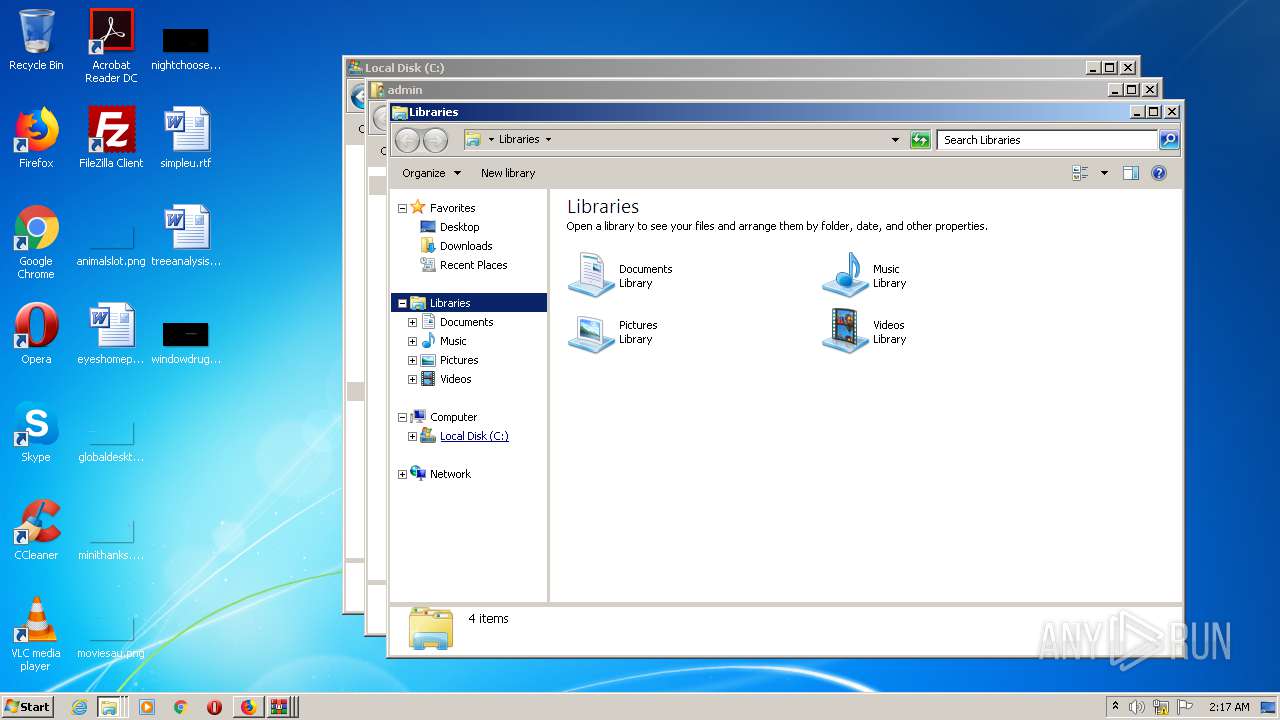Click the Explorer taskbar button

[x=110, y=707]
